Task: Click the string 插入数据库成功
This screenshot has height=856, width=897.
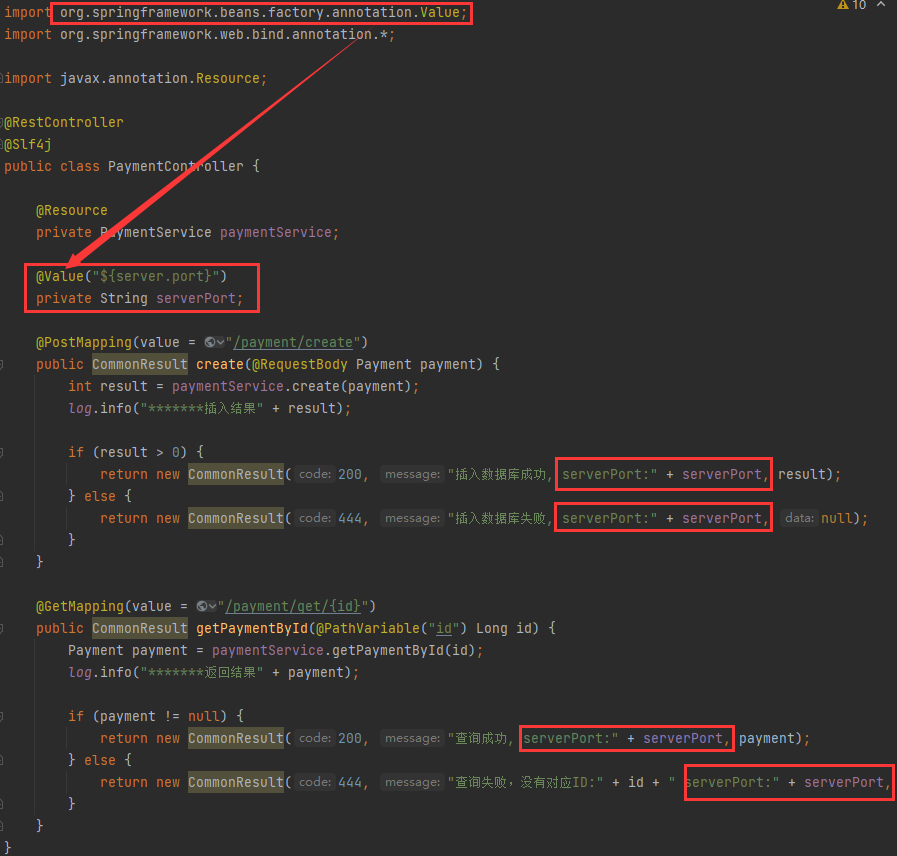Action: pos(500,474)
